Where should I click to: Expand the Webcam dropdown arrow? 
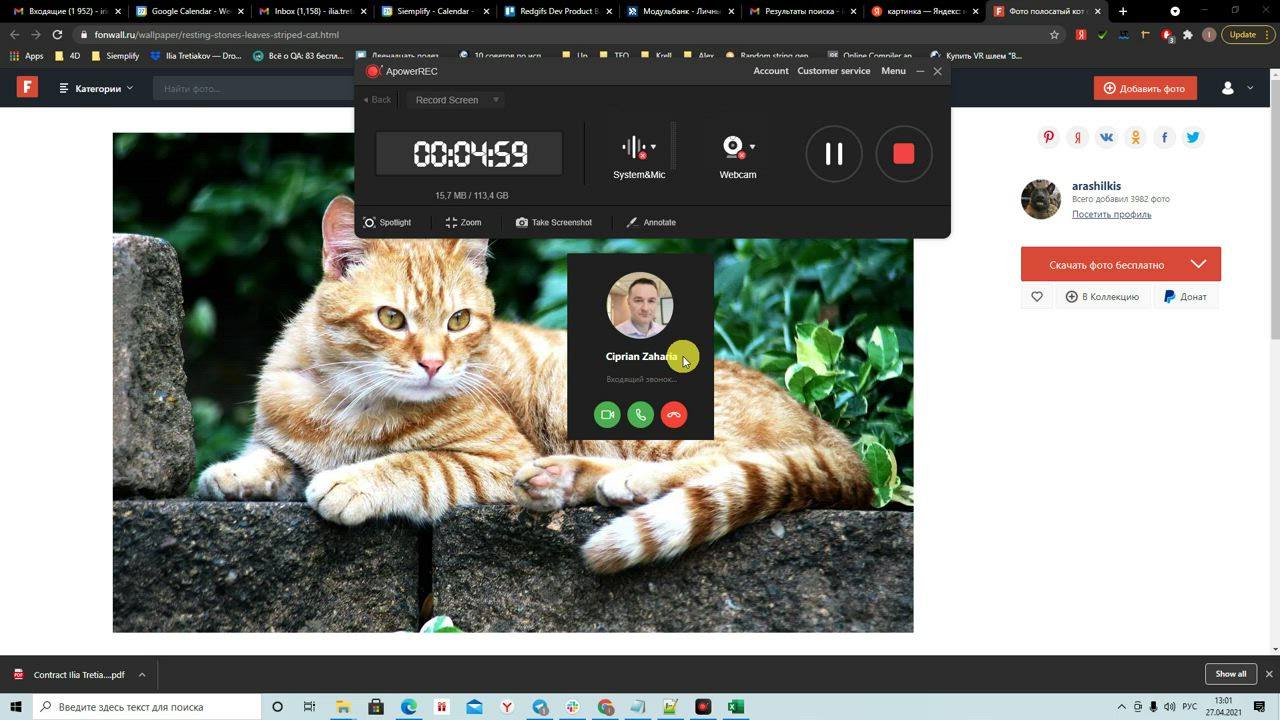(752, 147)
